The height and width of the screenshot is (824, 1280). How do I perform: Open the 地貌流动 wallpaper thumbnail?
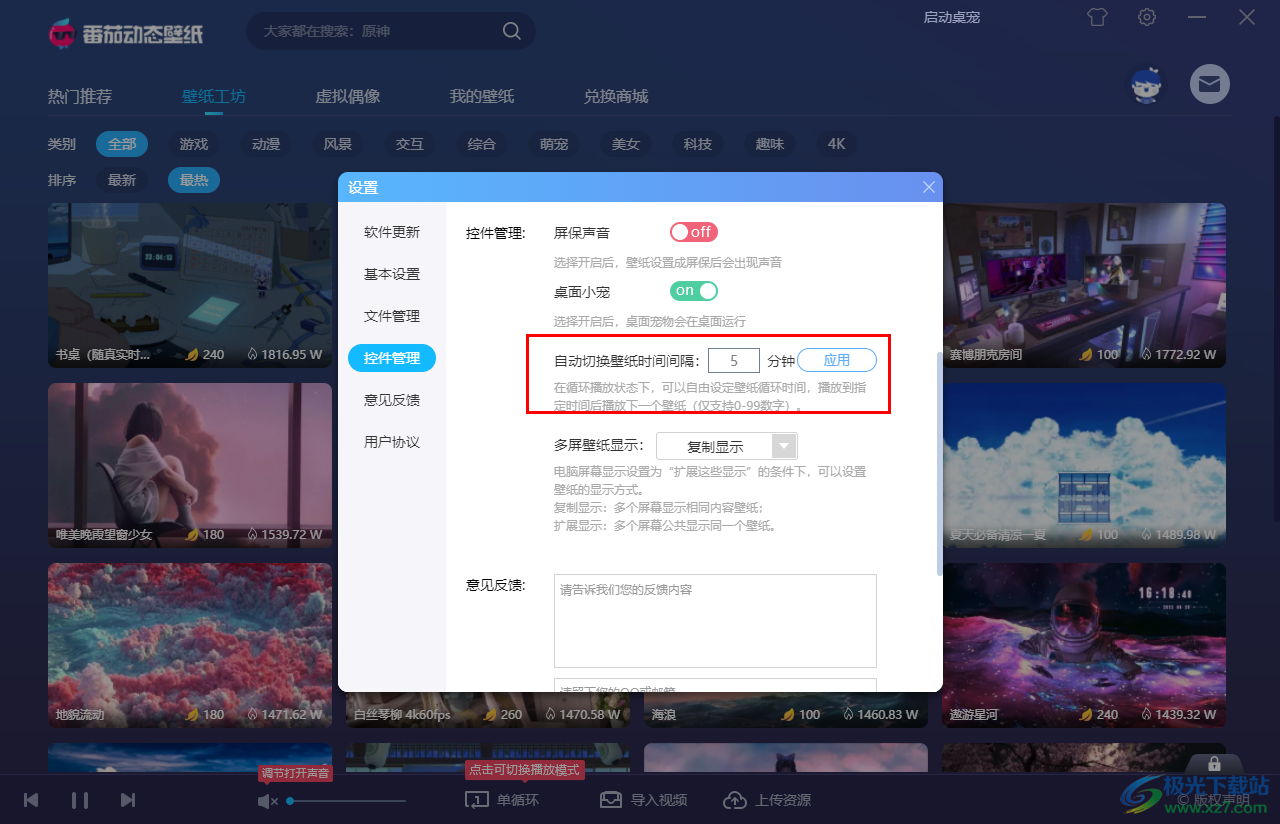point(190,645)
